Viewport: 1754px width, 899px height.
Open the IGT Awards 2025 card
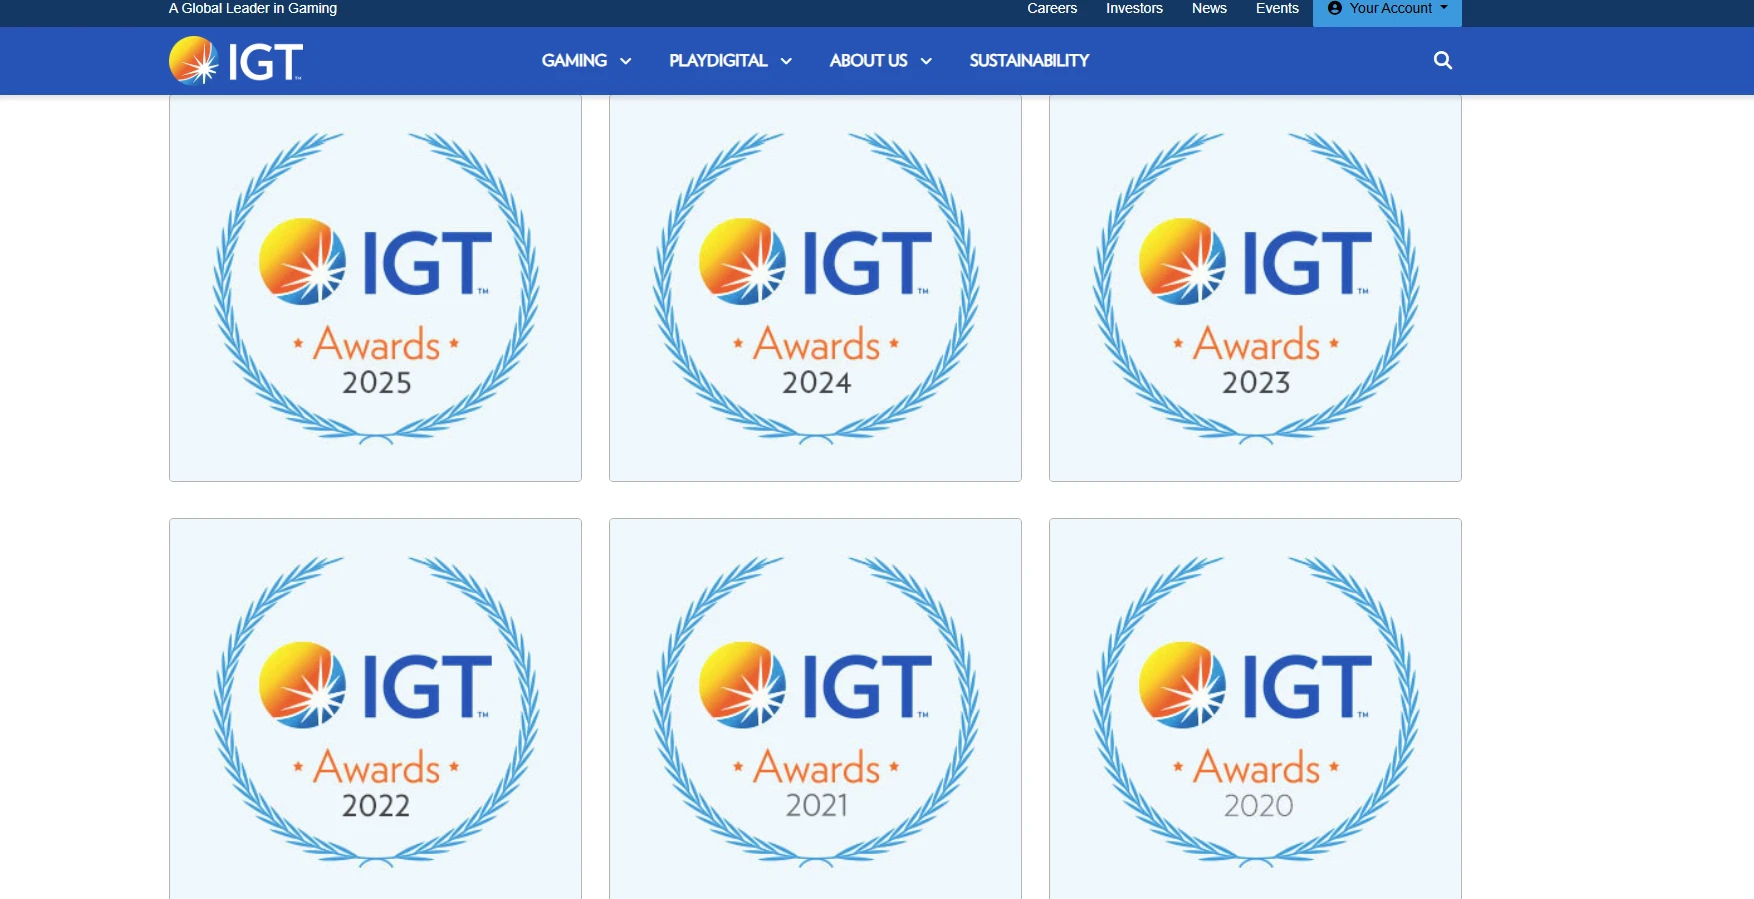point(375,288)
